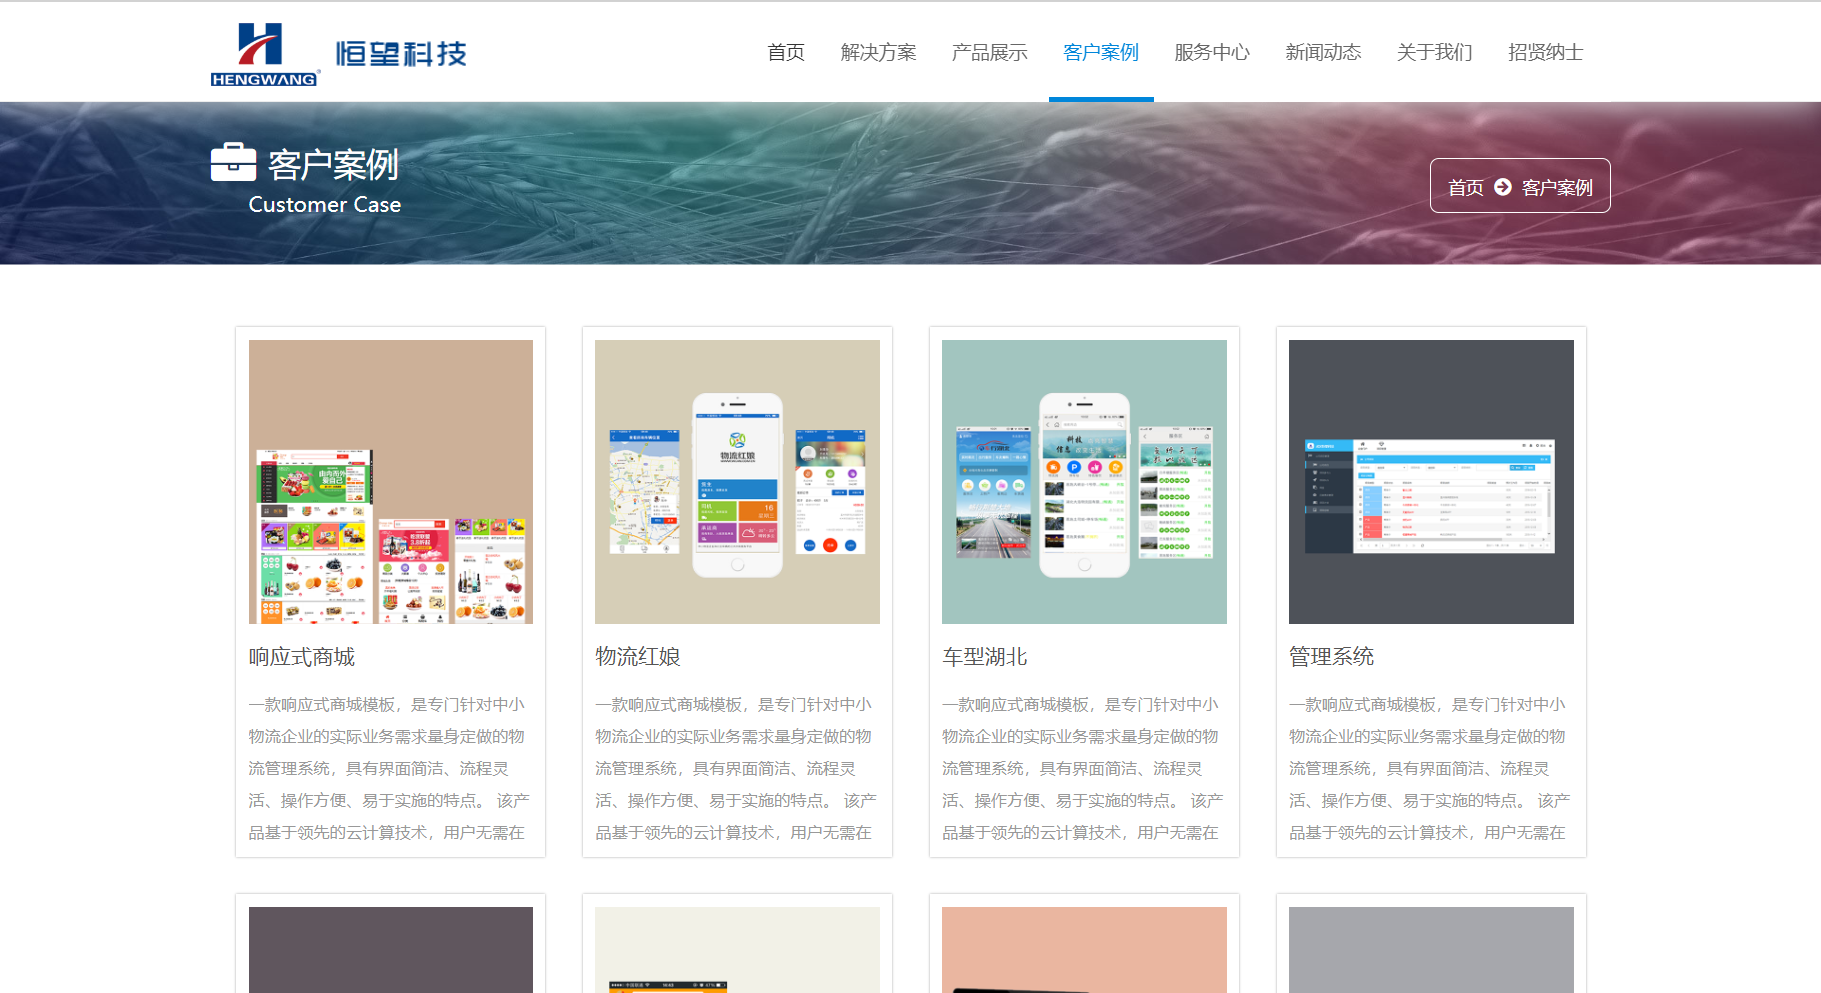Open the 车型湖北 case thumbnail
1821x993 pixels.
point(1084,482)
